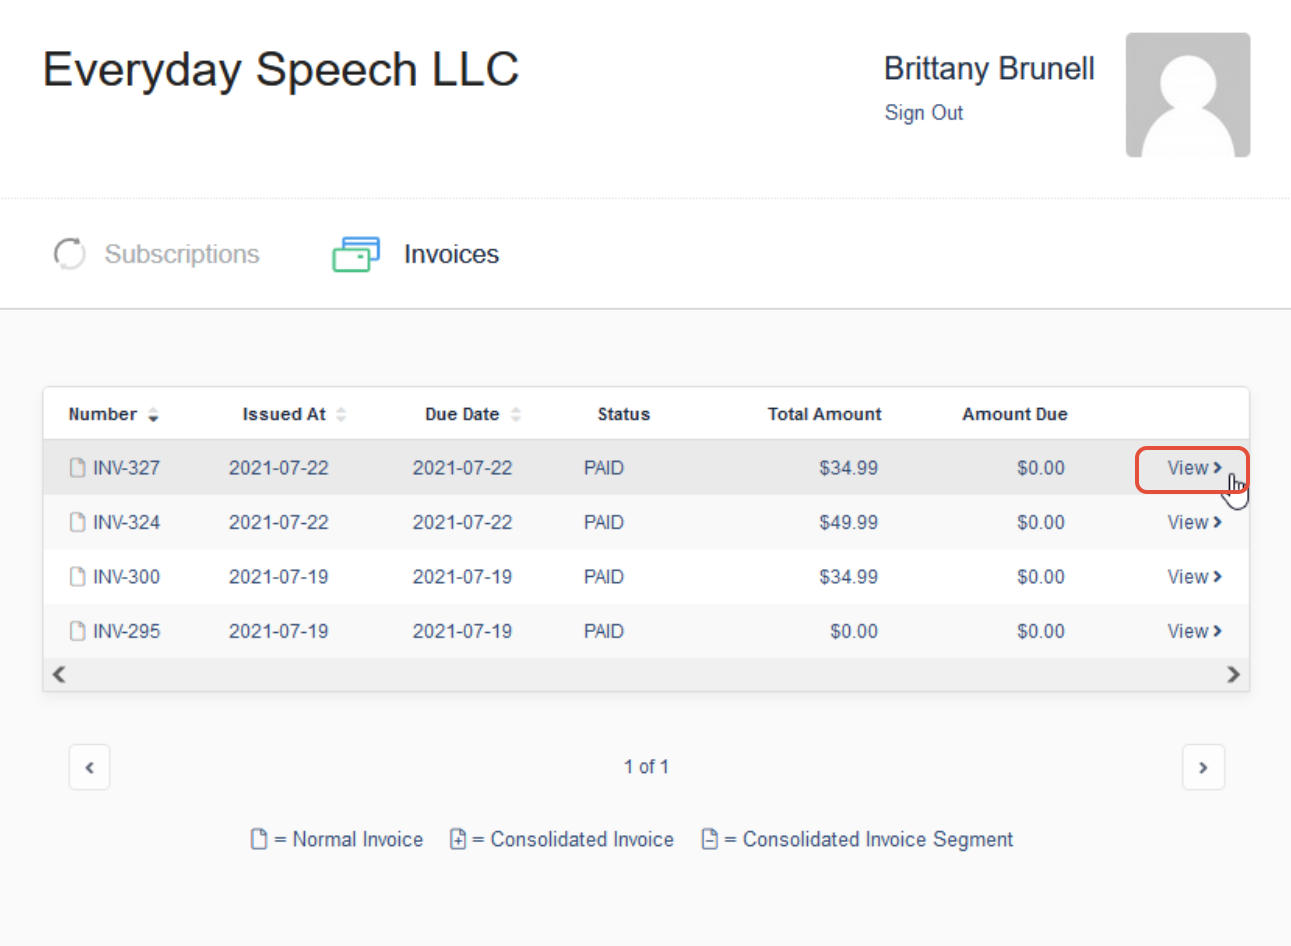View invoice INV-327 details
This screenshot has height=946, width=1291.
tap(1194, 468)
